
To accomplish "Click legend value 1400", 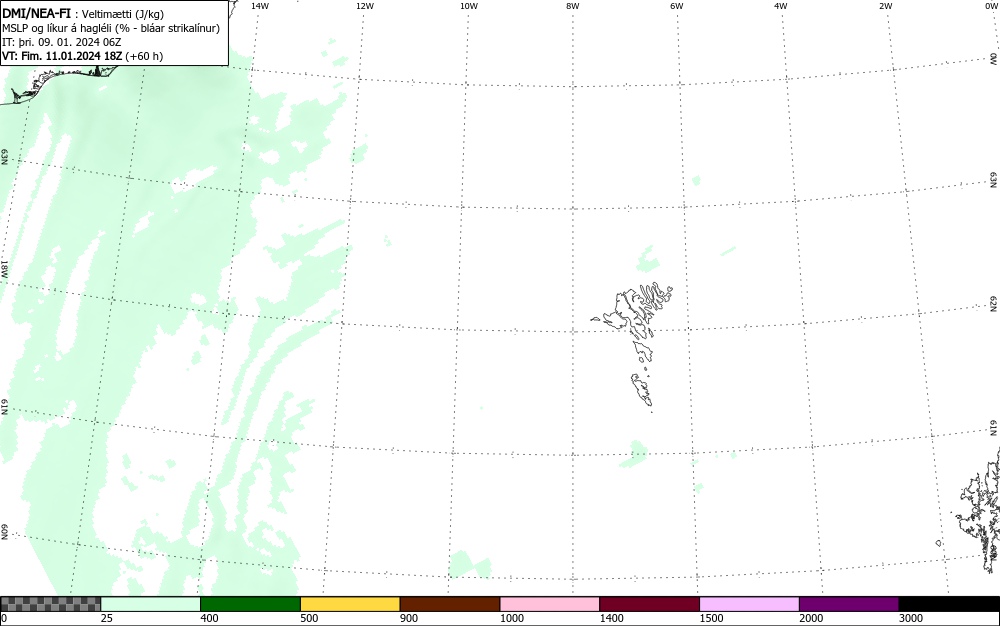I will tap(611, 618).
